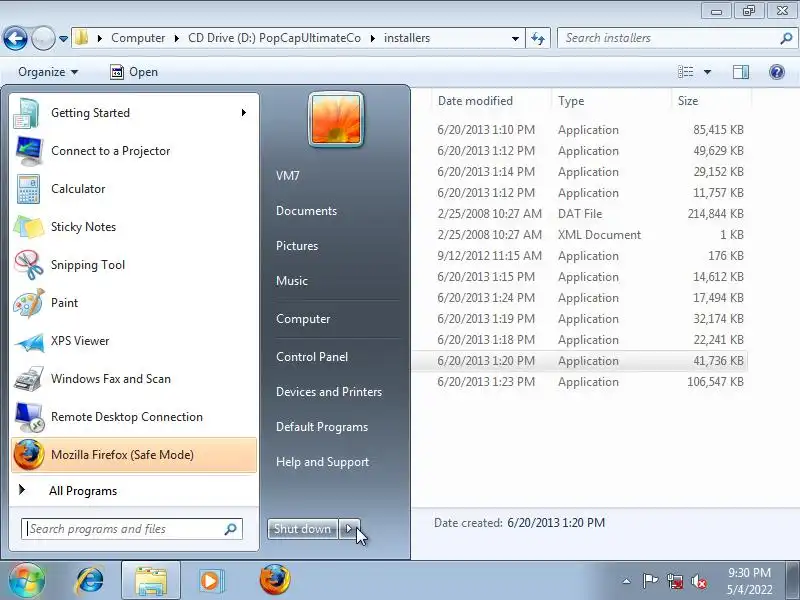Toggle the preview pane

(x=741, y=72)
